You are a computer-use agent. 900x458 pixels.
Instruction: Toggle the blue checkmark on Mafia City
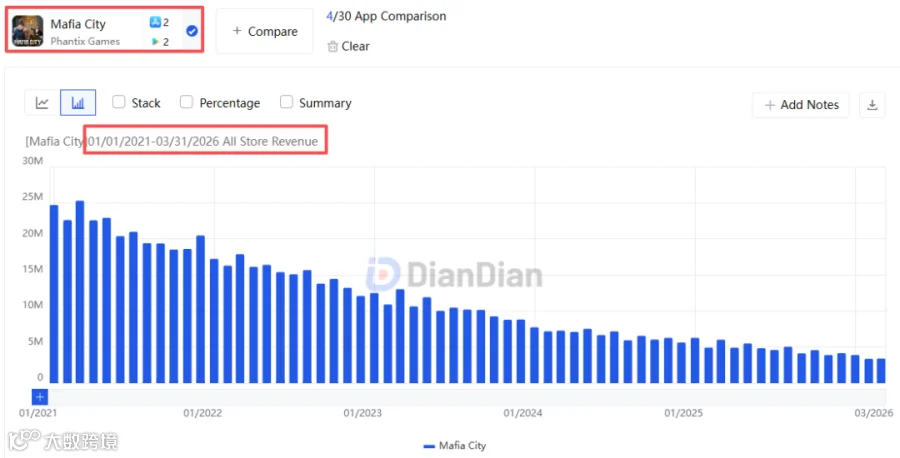192,31
